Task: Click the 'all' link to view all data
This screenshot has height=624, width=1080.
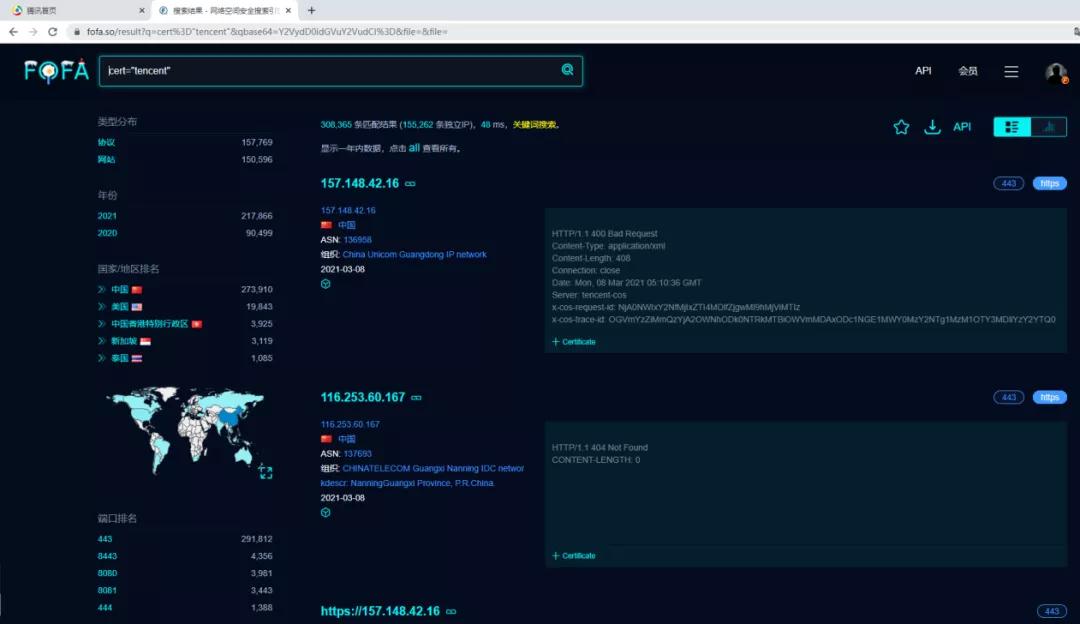Action: tap(414, 147)
